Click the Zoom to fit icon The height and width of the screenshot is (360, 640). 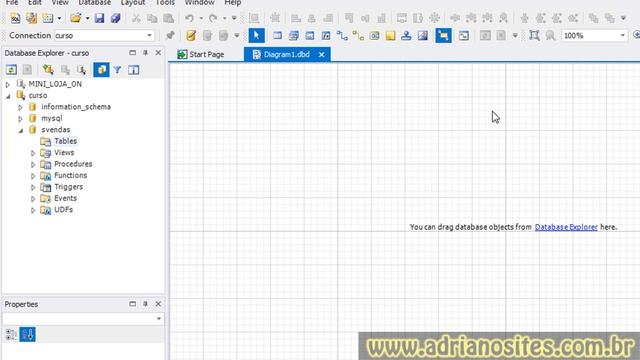click(534, 36)
